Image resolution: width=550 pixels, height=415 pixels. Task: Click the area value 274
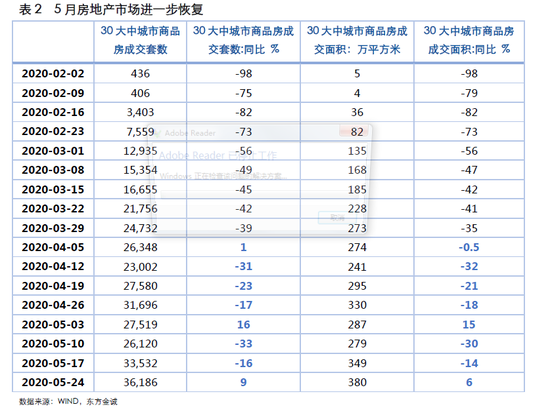click(x=357, y=247)
